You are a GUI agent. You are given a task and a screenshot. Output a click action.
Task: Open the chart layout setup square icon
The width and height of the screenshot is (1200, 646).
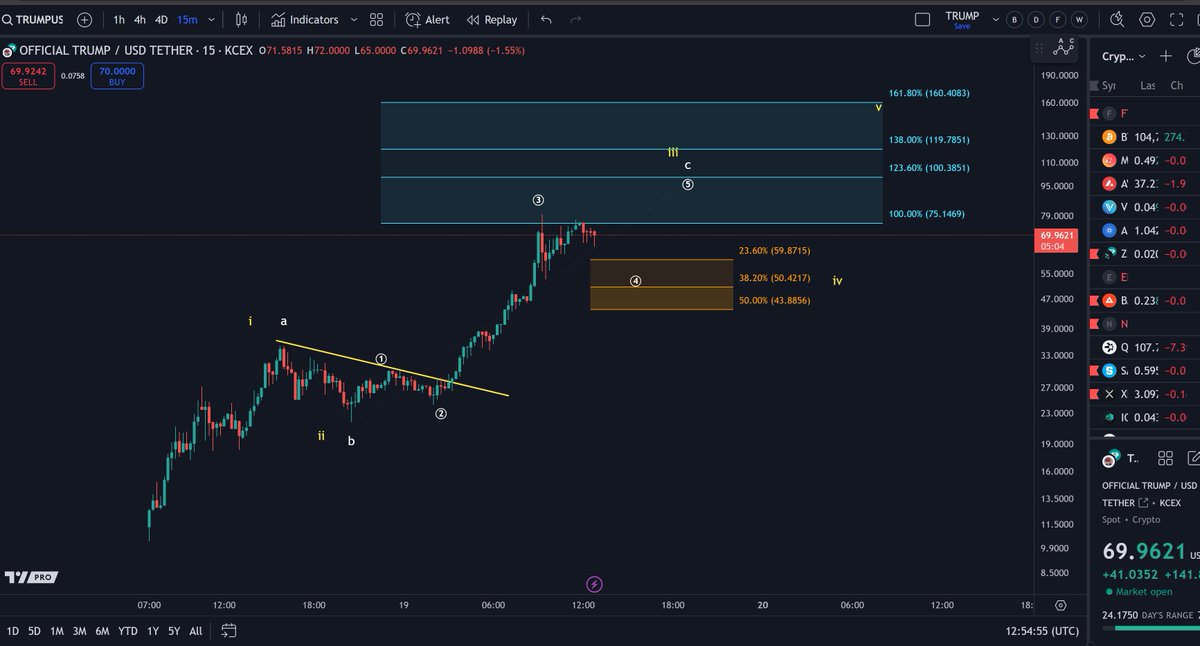pyautogui.click(x=922, y=19)
